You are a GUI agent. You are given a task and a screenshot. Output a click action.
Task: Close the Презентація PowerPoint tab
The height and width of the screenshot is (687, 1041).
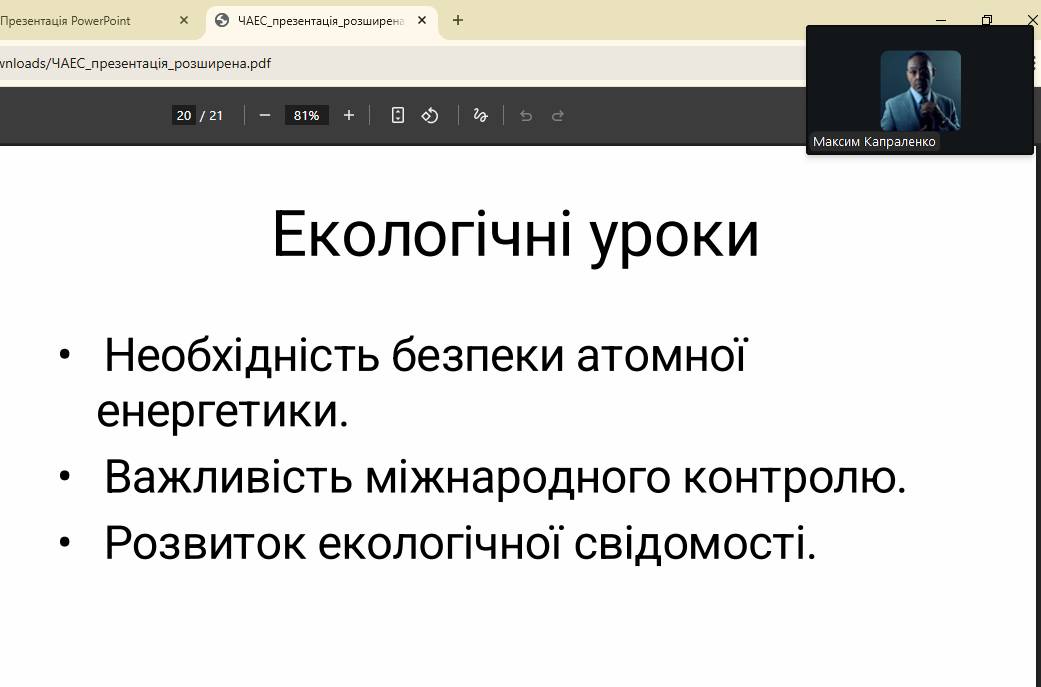pos(184,20)
